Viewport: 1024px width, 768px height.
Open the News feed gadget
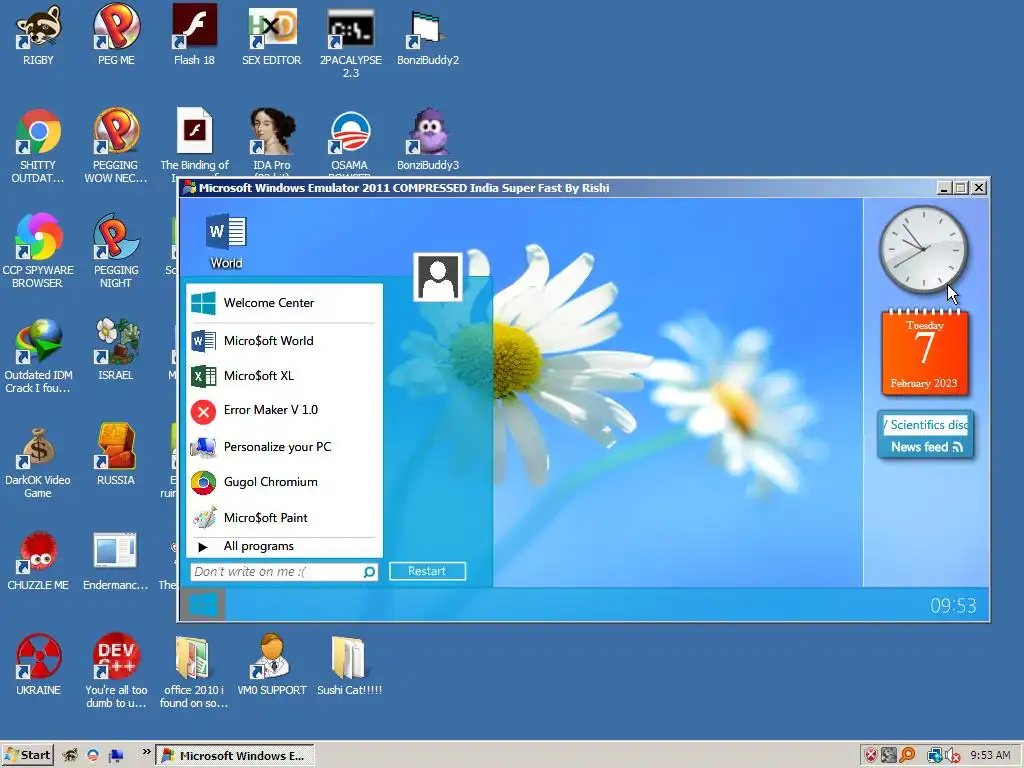tap(925, 436)
